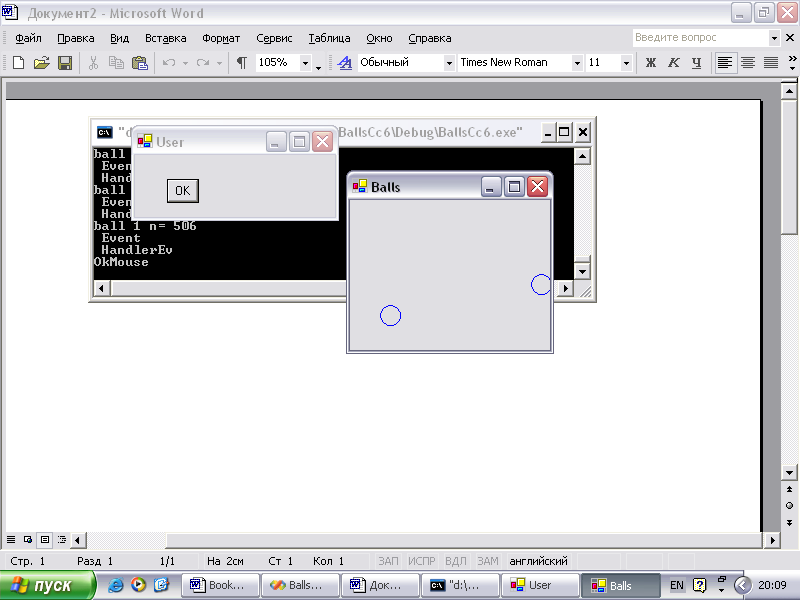
Task: Open the undo history dropdown arrow
Action: coord(185,63)
